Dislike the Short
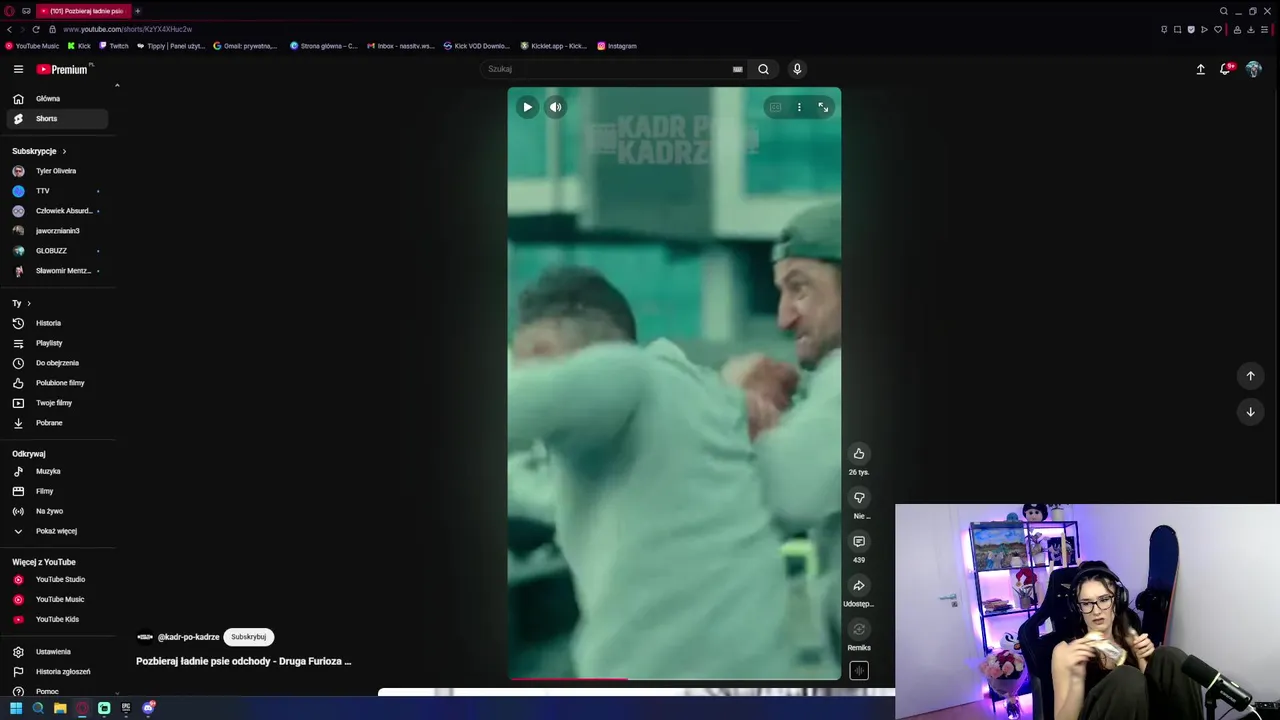This screenshot has height=720, width=1280. pyautogui.click(x=859, y=498)
